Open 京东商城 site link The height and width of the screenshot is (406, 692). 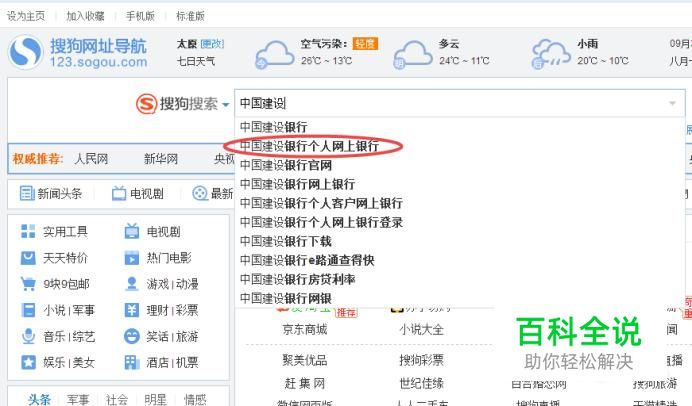coord(305,329)
